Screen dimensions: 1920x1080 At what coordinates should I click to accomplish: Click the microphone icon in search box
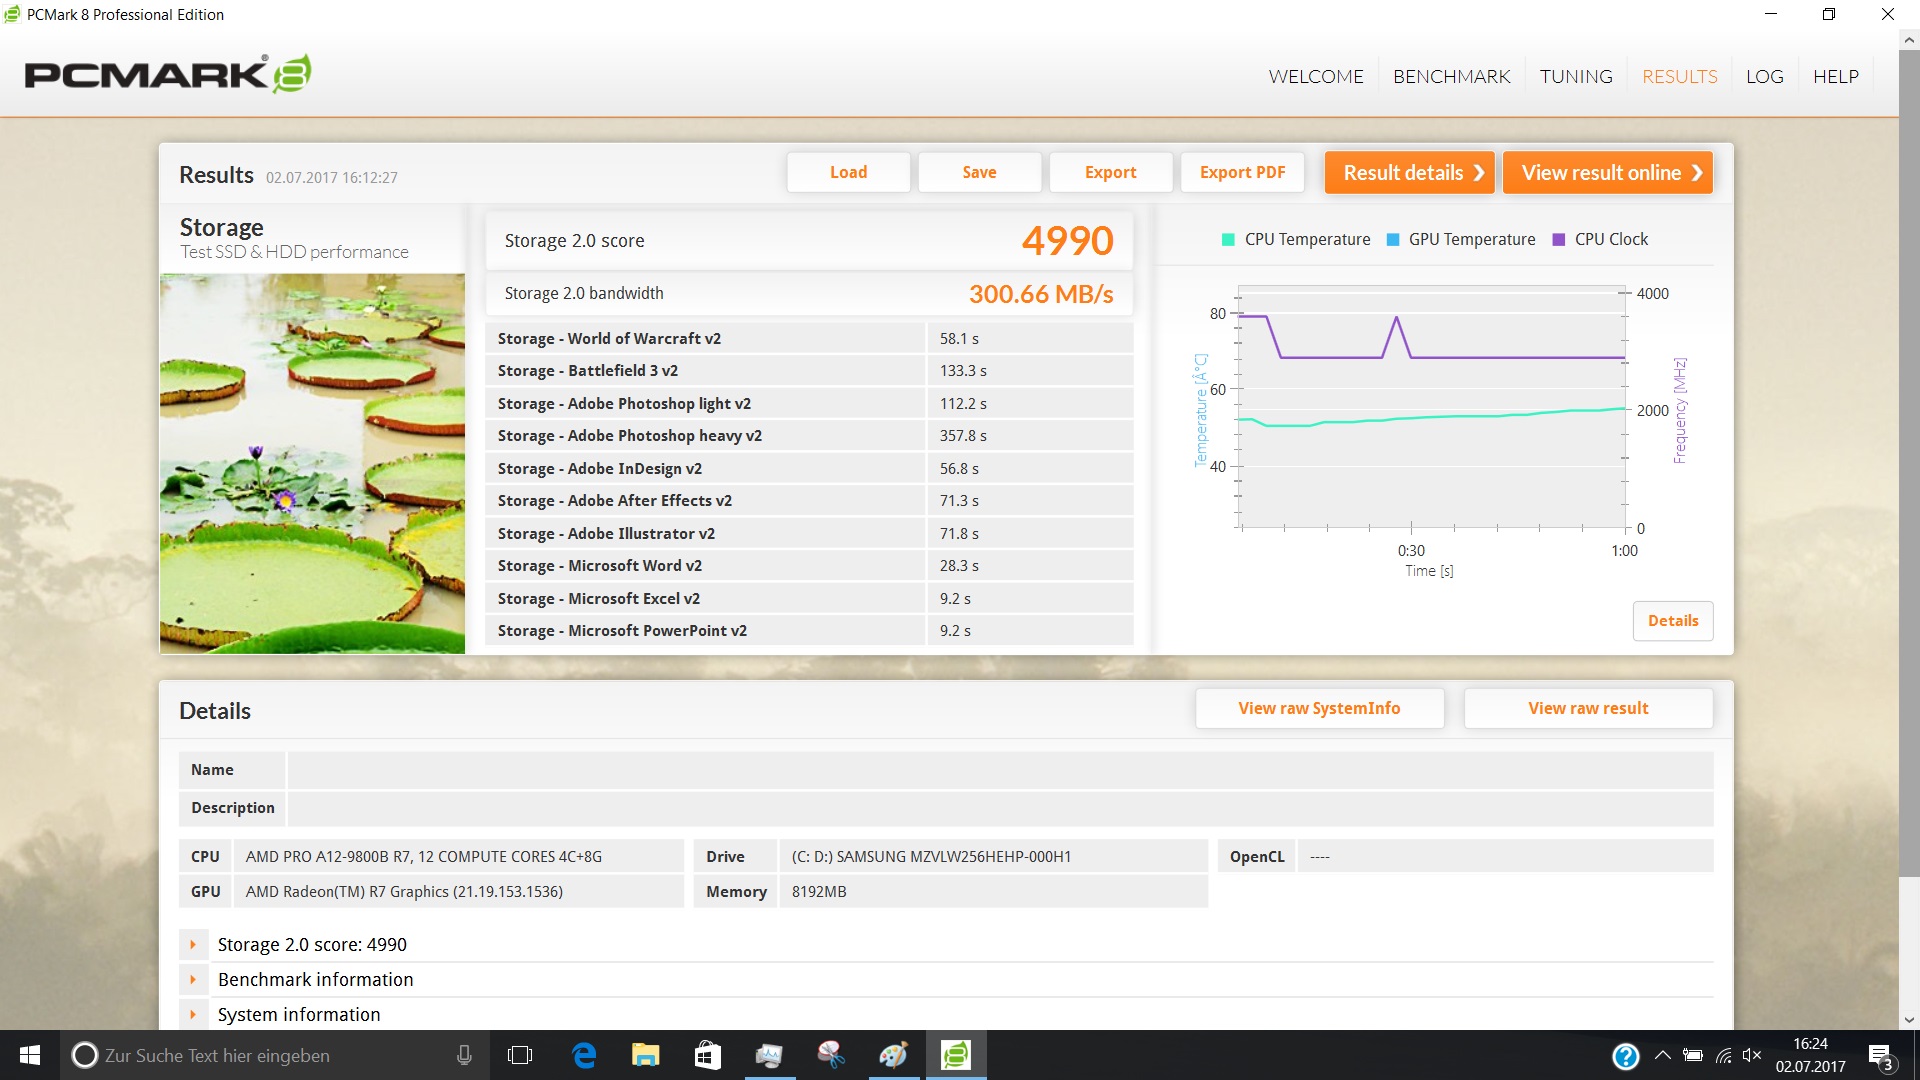pos(464,1055)
